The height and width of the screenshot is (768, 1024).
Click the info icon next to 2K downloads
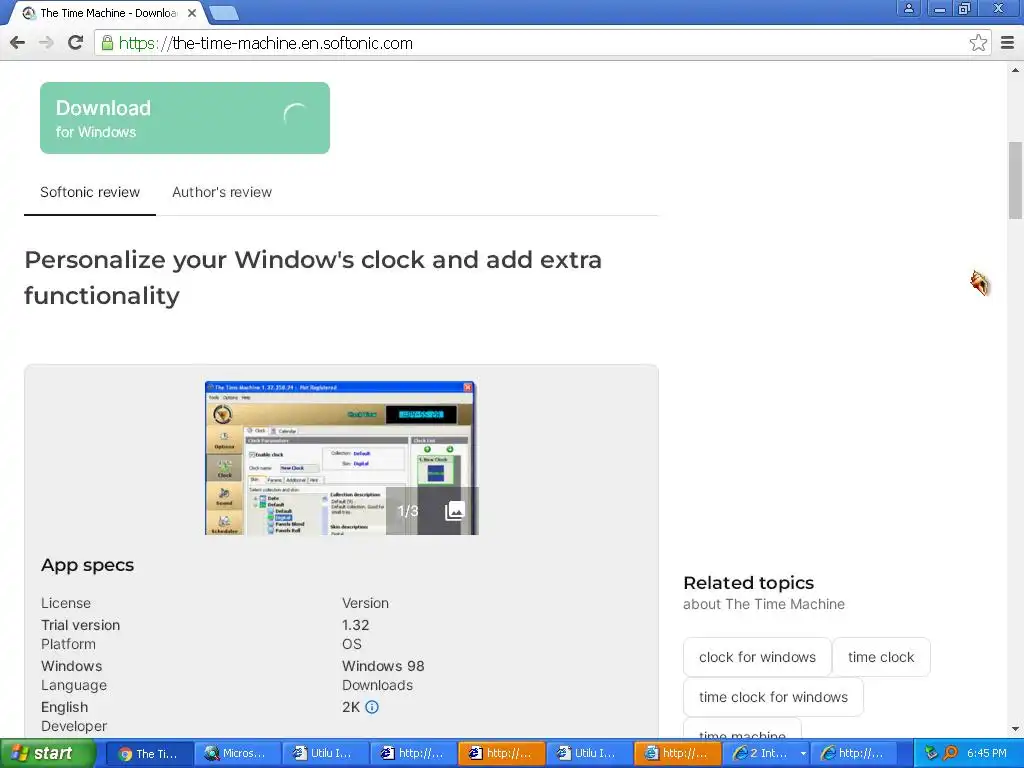pos(372,707)
